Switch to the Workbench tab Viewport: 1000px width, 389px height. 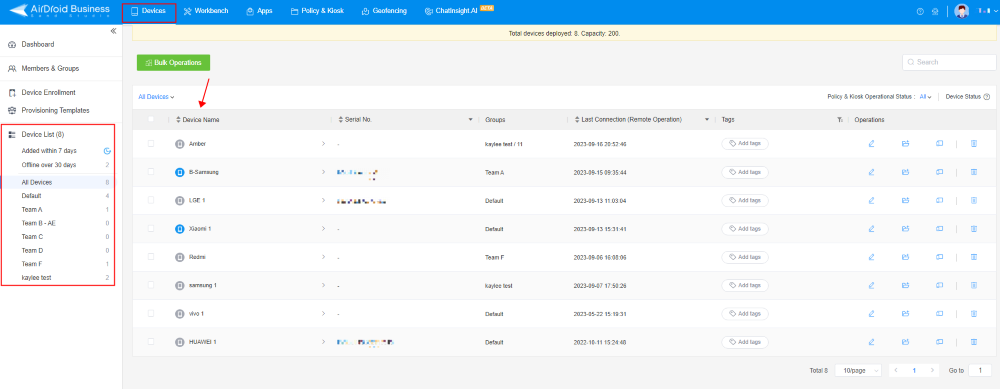(x=206, y=11)
